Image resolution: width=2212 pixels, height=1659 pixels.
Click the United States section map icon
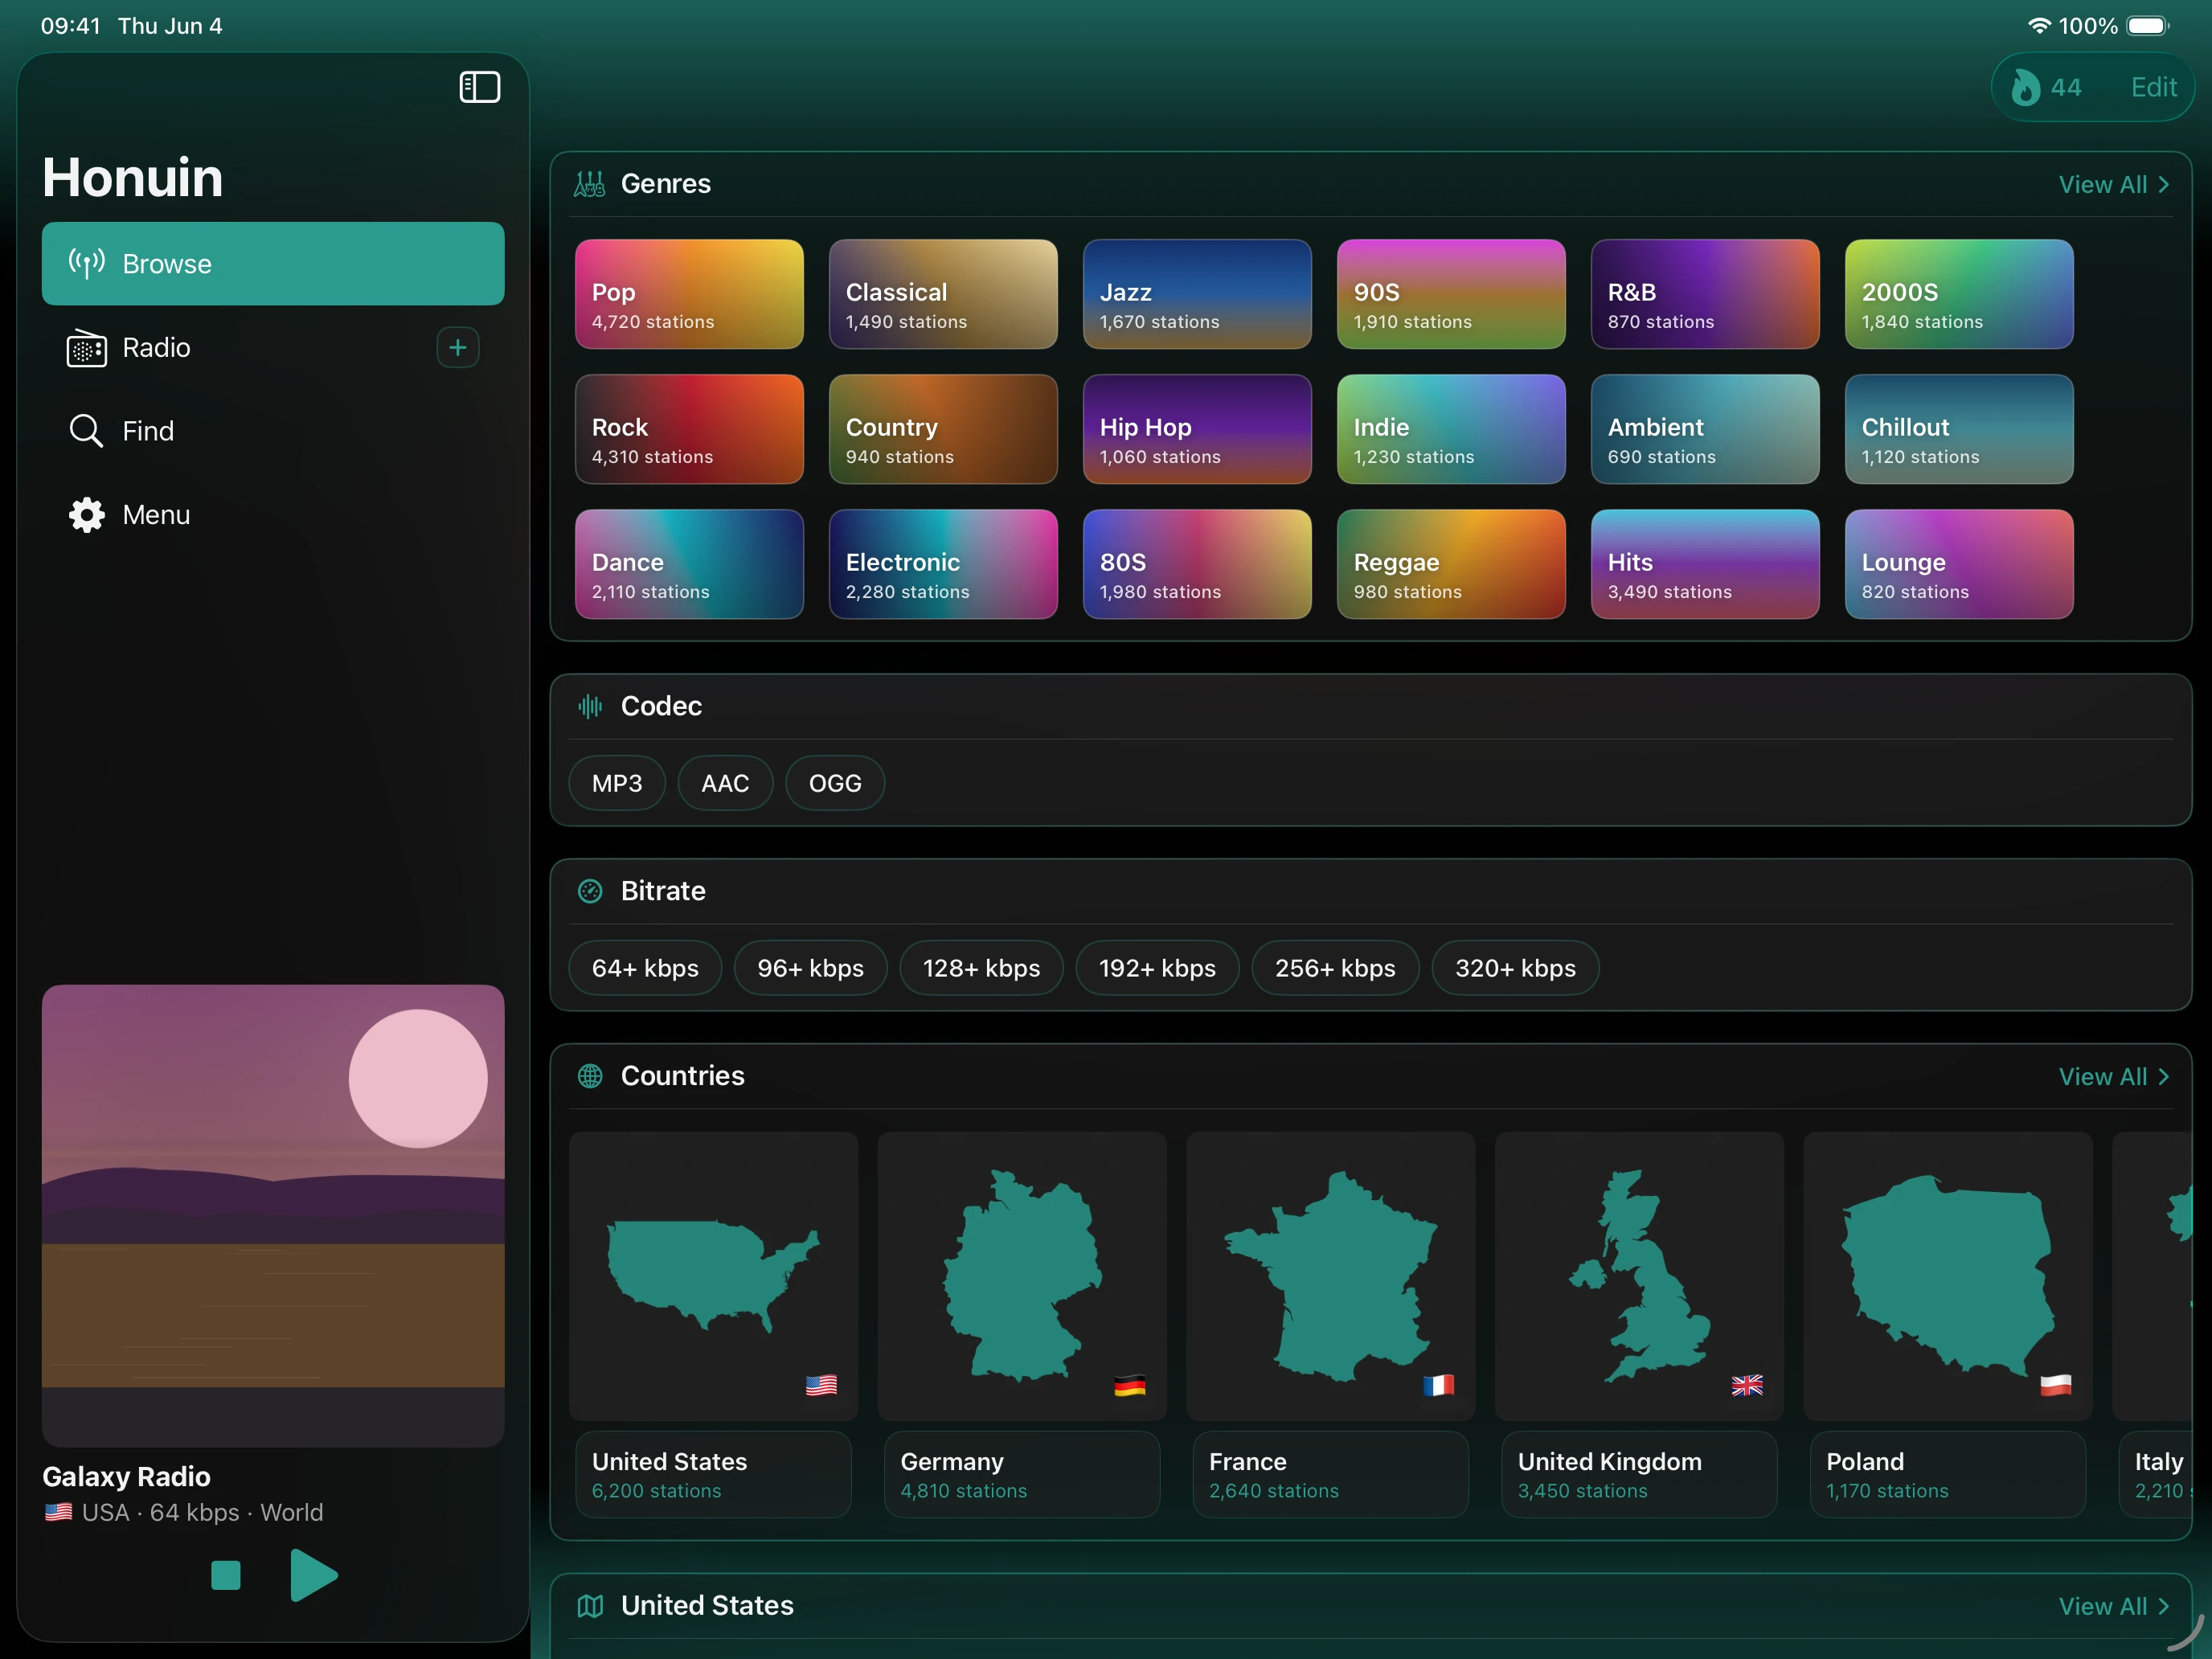tap(590, 1606)
